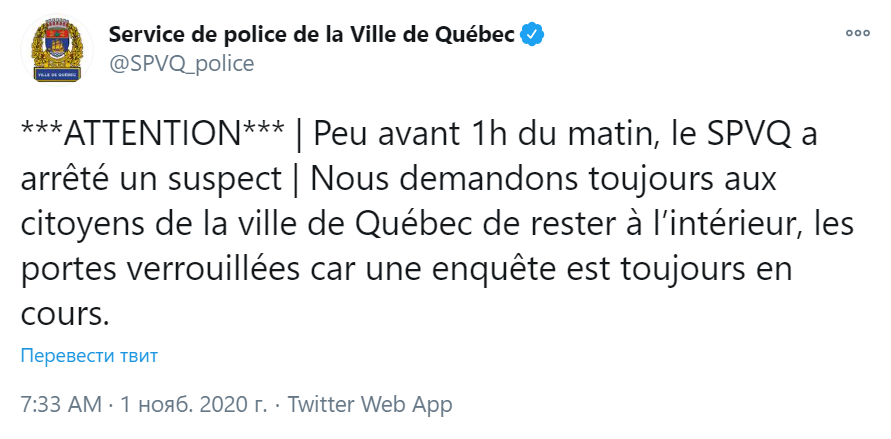
Task: Click the @SPVQ_police handle
Action: pos(181,64)
